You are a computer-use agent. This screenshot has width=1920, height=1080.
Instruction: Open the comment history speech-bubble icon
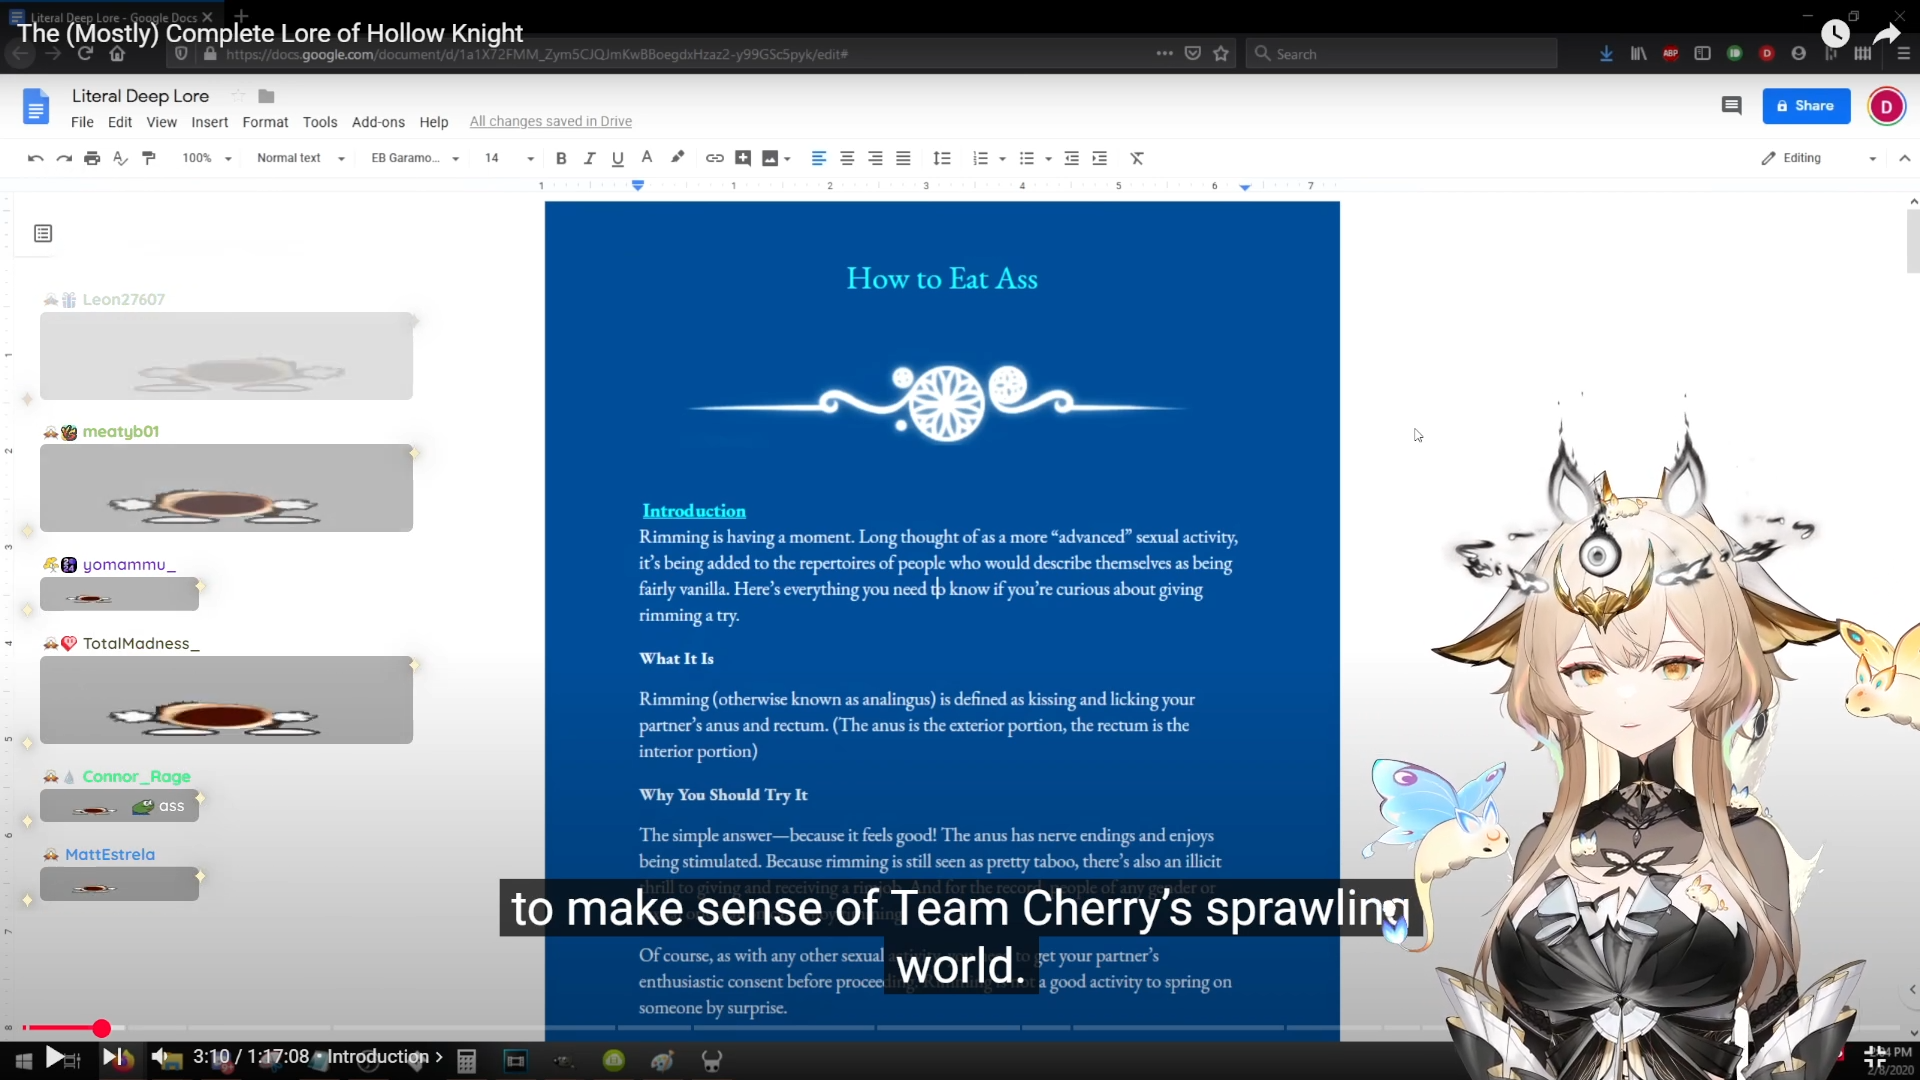[1732, 106]
